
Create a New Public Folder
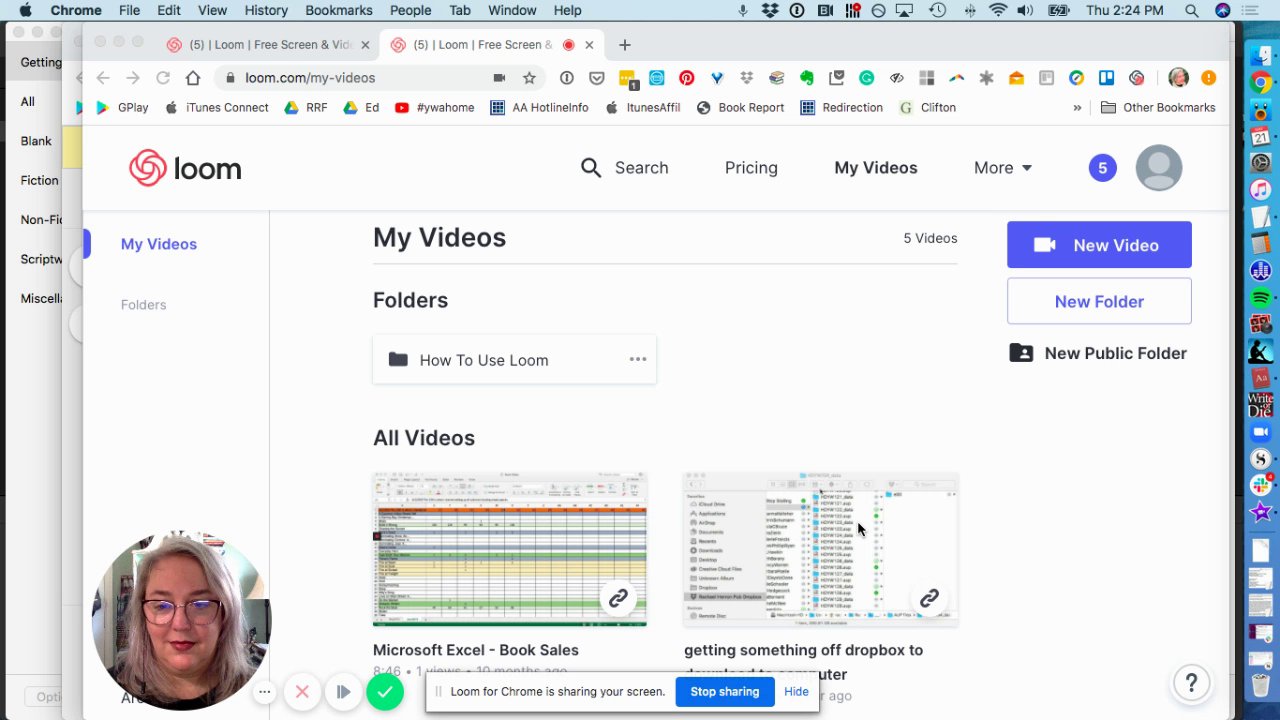point(1098,353)
